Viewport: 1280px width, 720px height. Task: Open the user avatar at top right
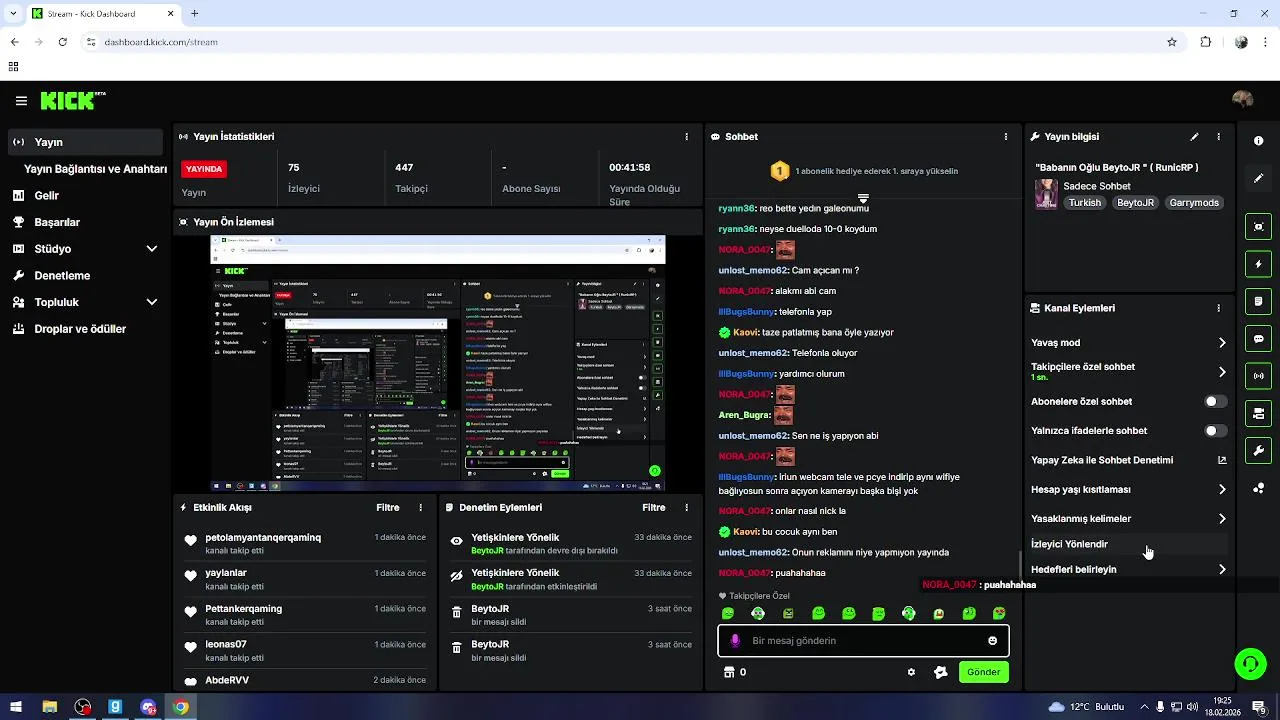[x=1243, y=100]
